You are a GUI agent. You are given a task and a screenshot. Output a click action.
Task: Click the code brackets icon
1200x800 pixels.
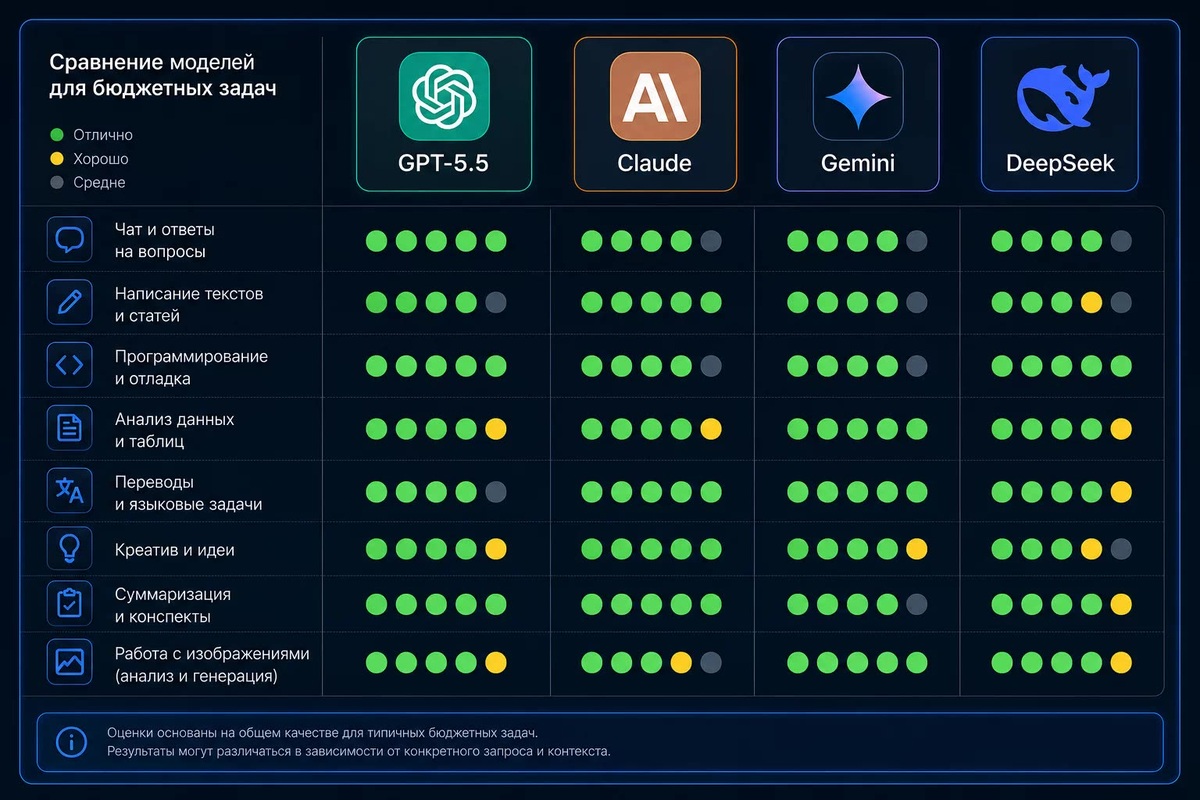pos(70,365)
